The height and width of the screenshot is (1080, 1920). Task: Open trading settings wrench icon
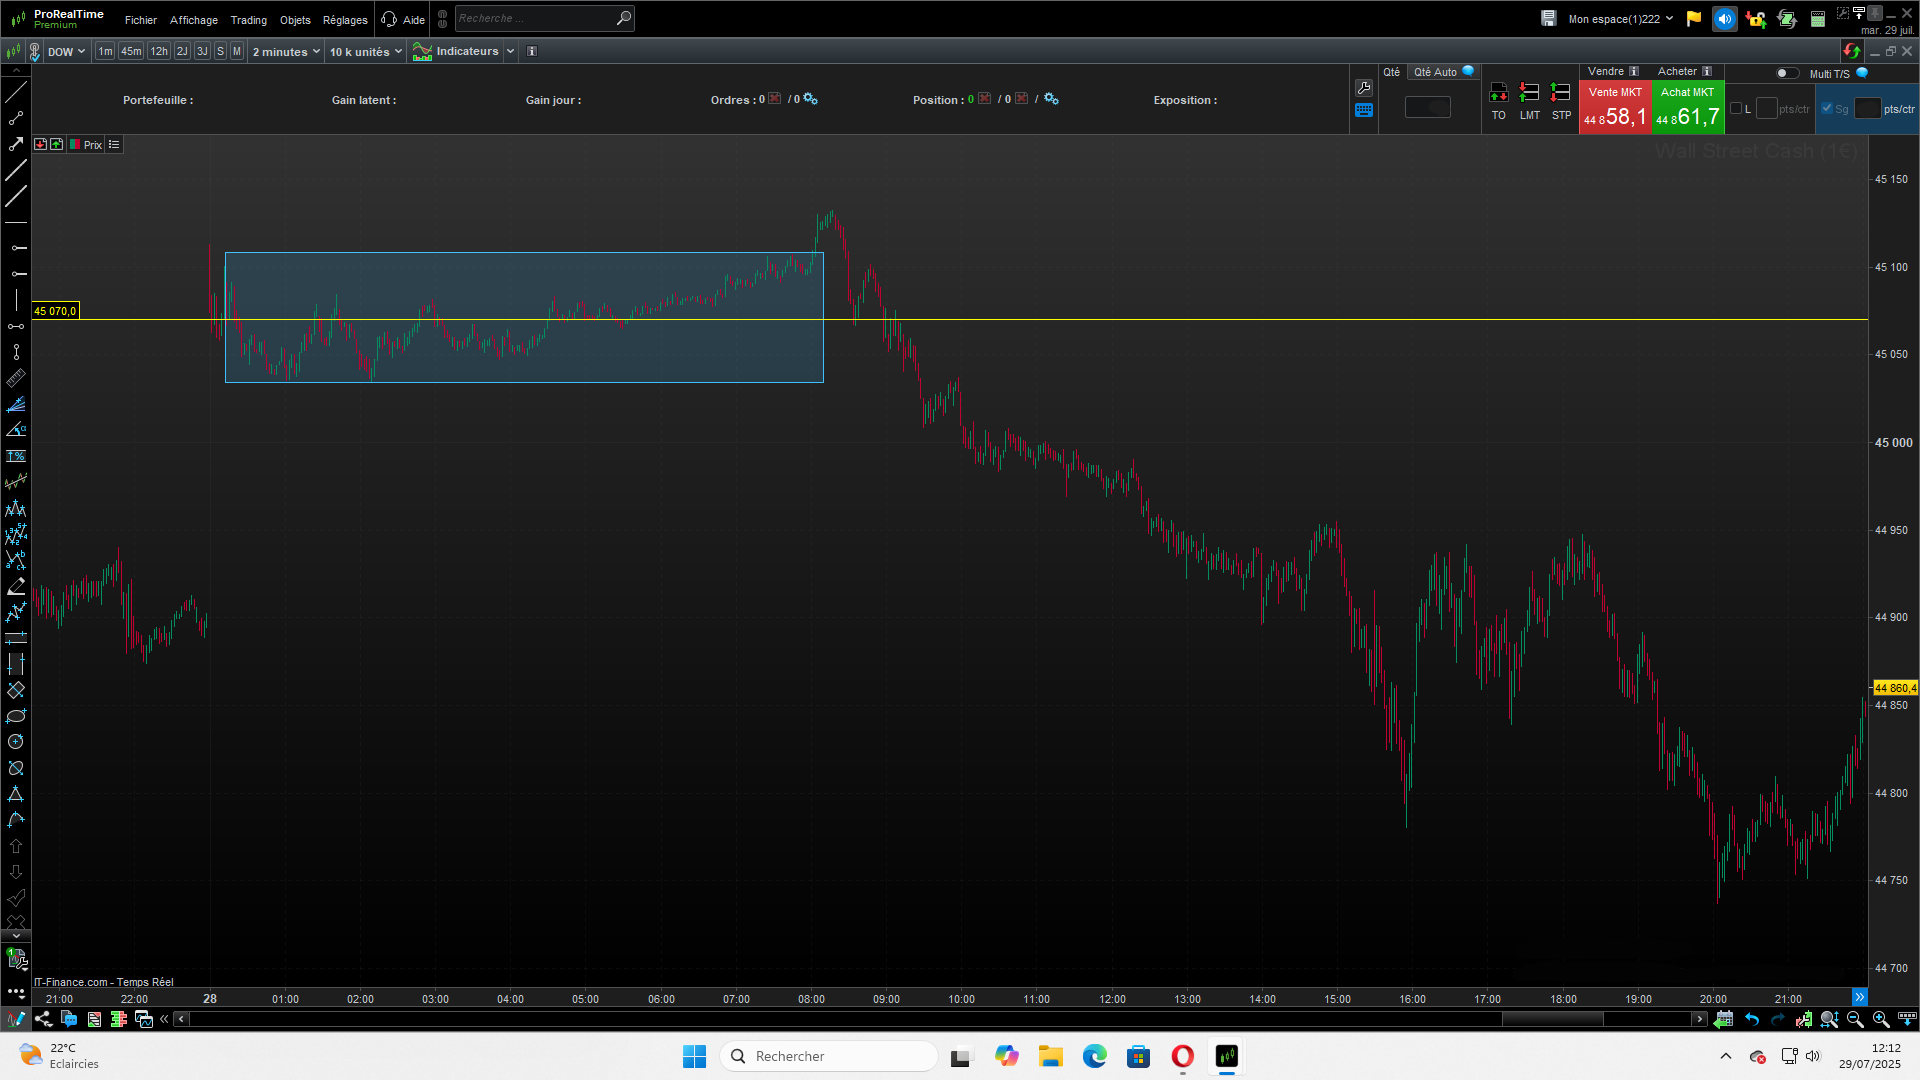(x=1364, y=88)
